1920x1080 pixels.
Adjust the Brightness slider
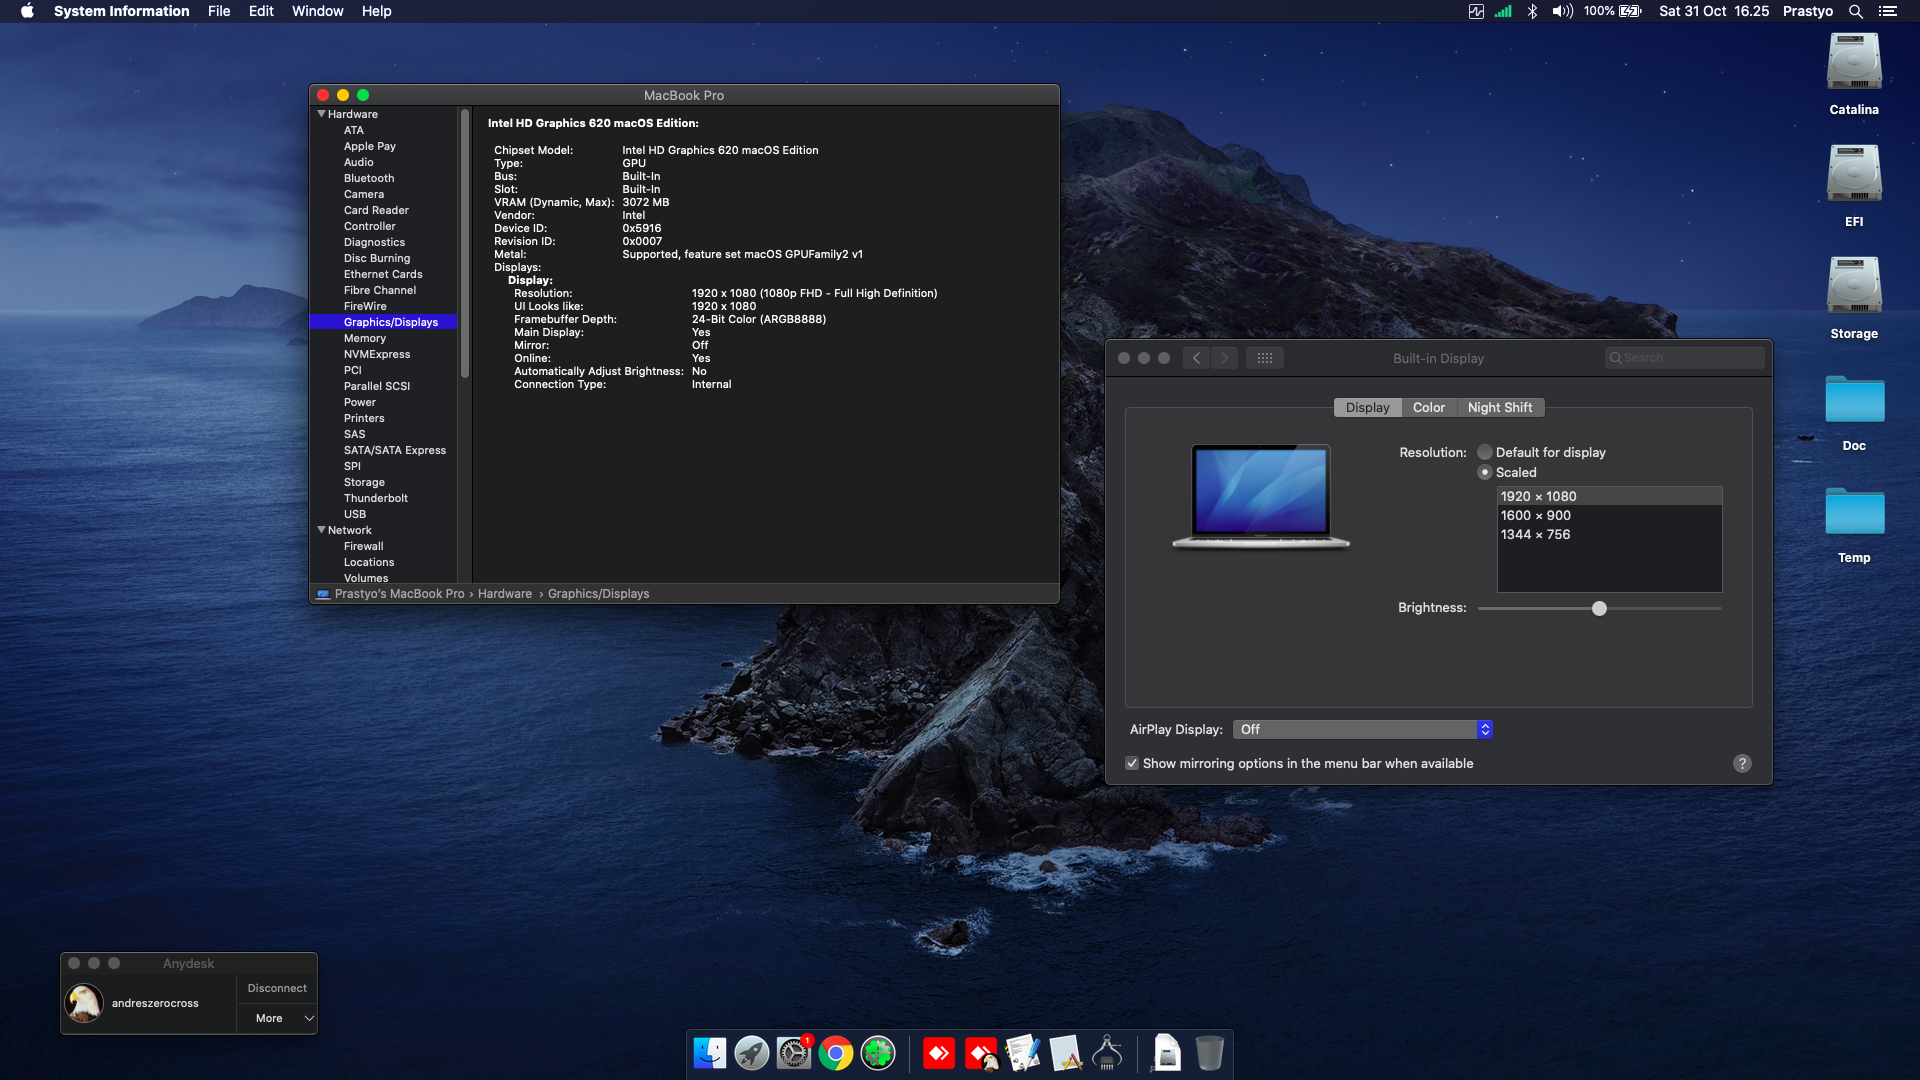pyautogui.click(x=1599, y=608)
